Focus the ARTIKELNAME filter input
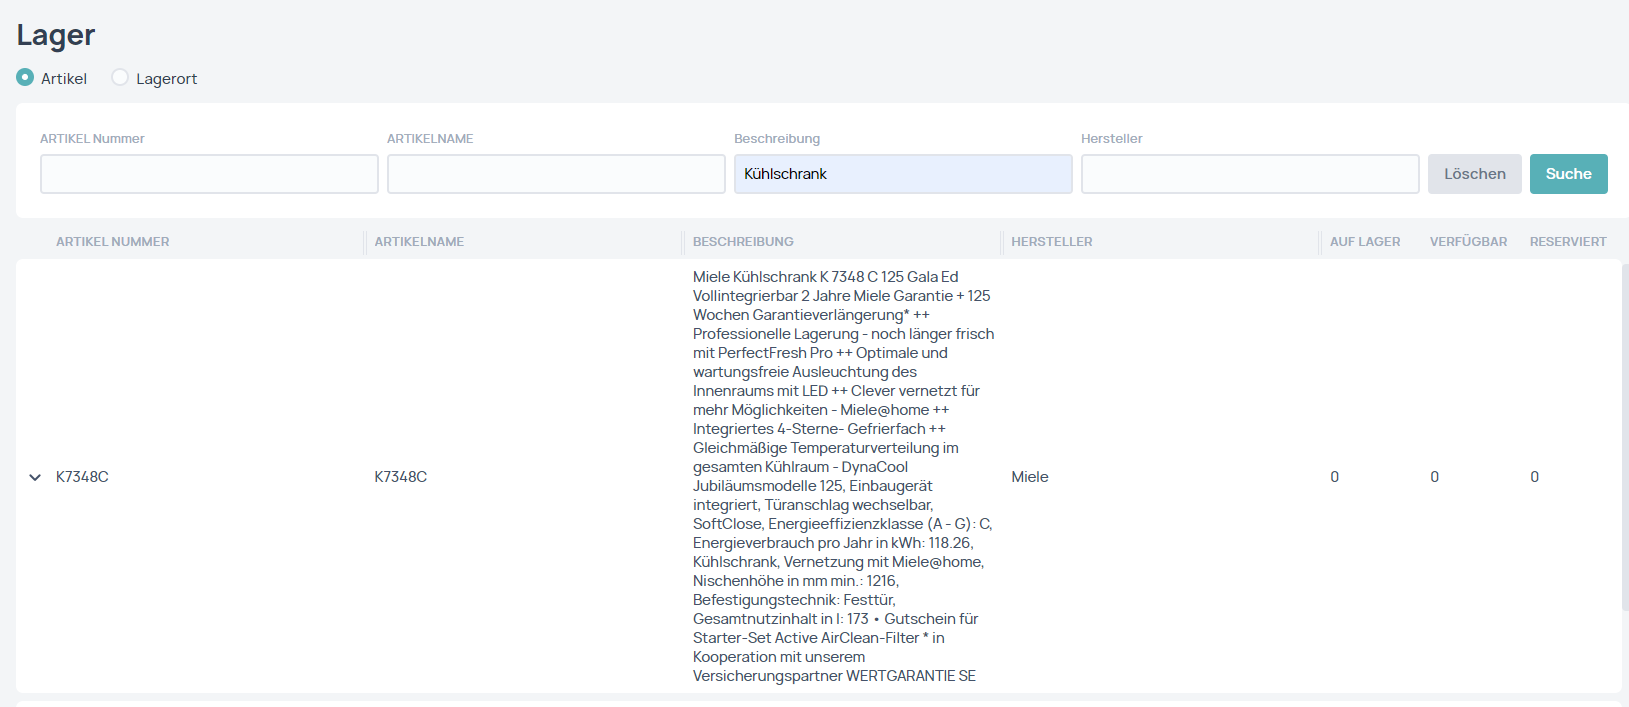This screenshot has width=1629, height=707. point(556,174)
